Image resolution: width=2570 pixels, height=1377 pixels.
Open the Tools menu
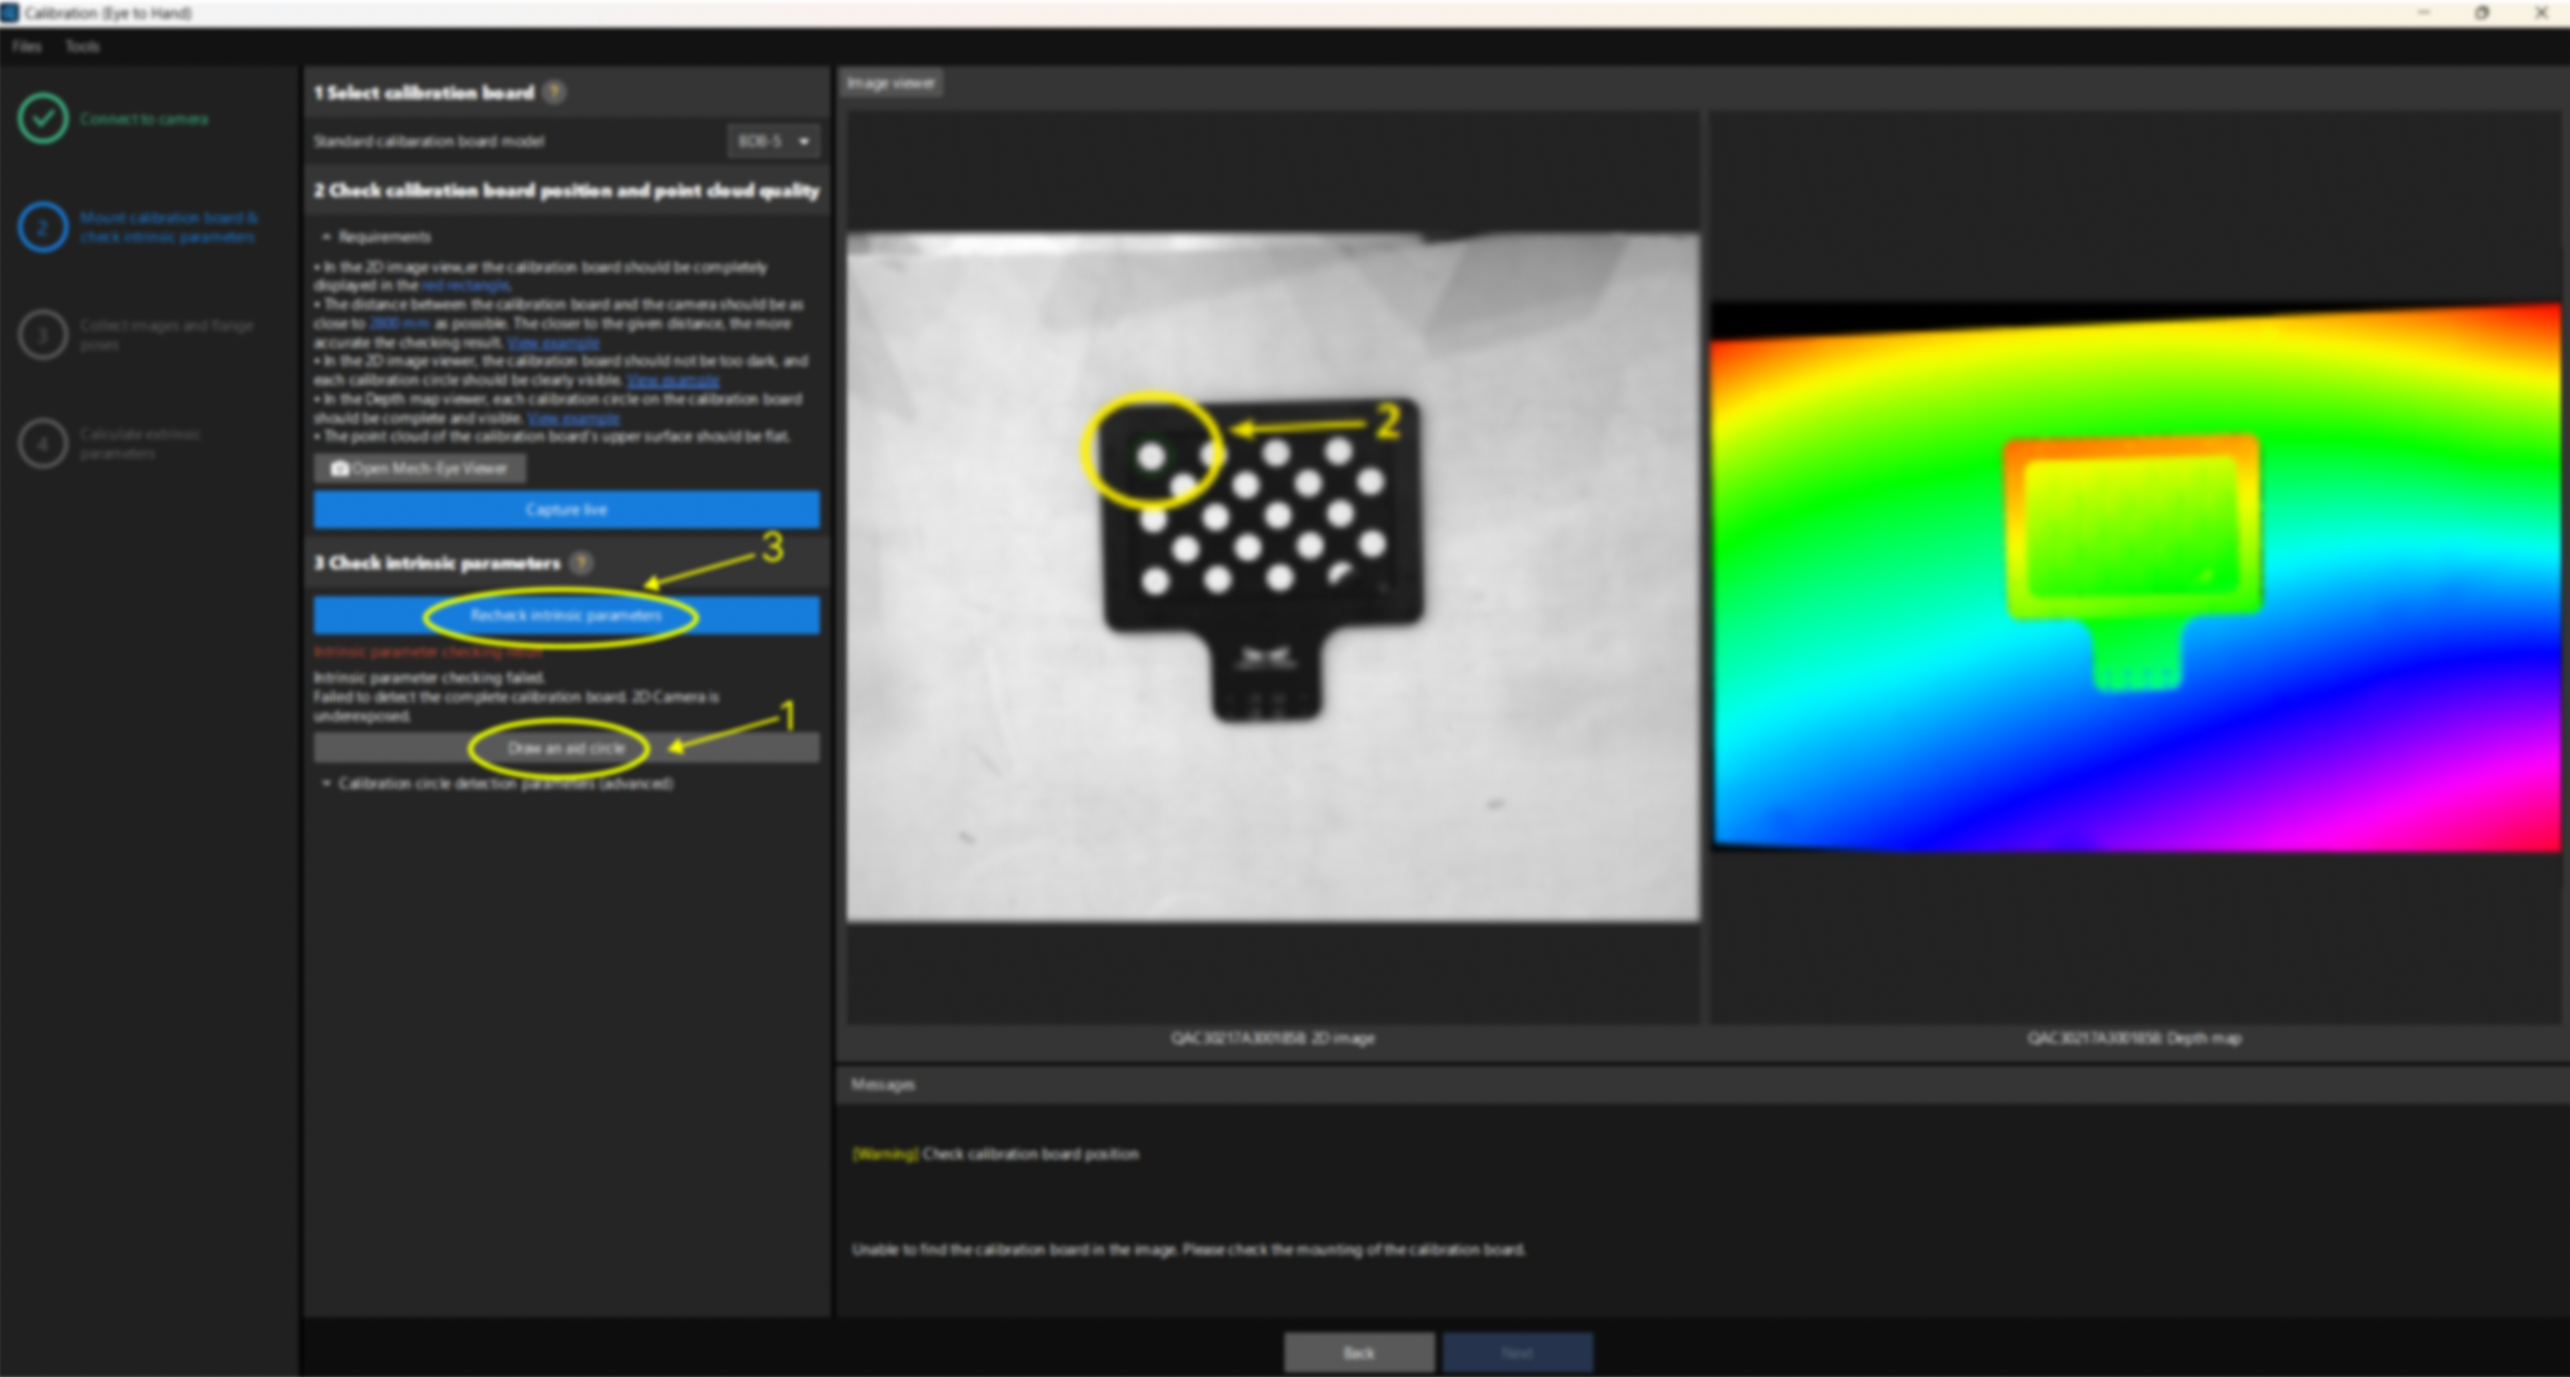point(82,47)
